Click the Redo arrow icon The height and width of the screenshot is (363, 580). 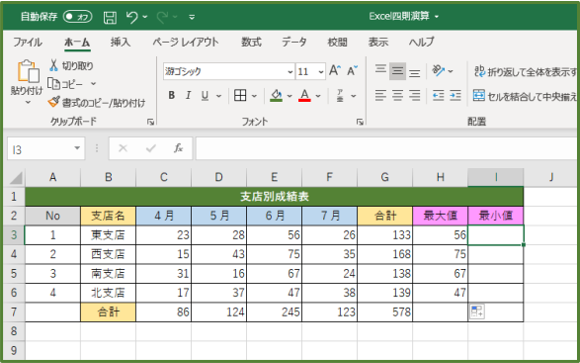(x=162, y=17)
